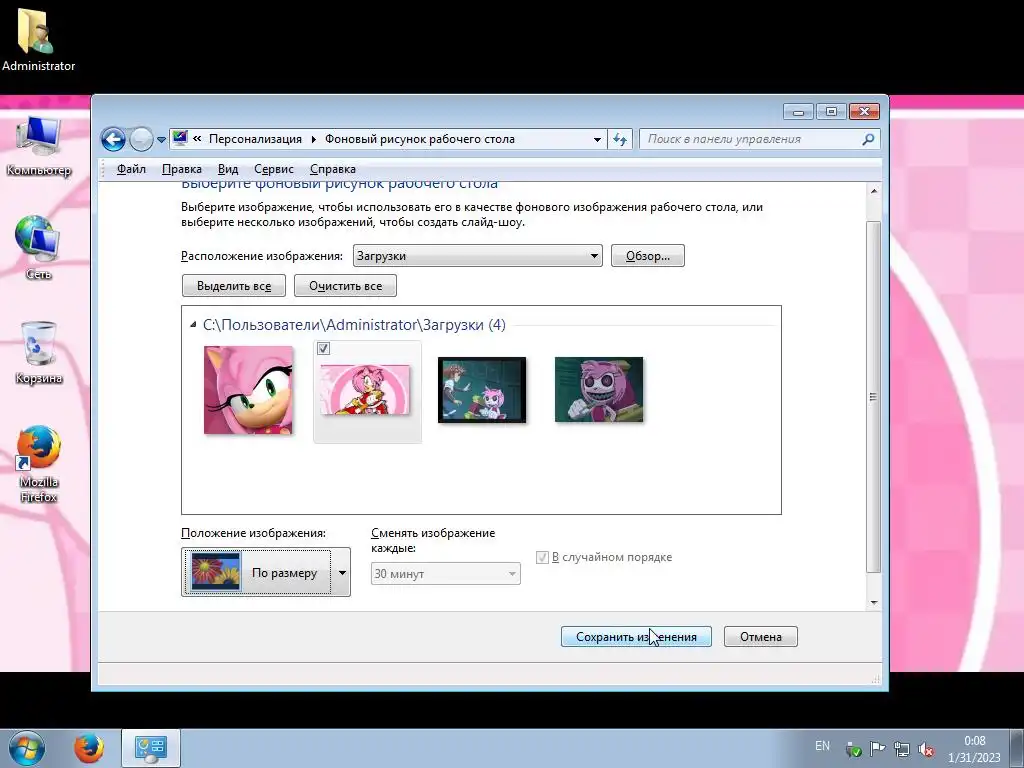Viewport: 1024px width, 768px height.
Task: Click the Отмена button
Action: pyautogui.click(x=761, y=637)
